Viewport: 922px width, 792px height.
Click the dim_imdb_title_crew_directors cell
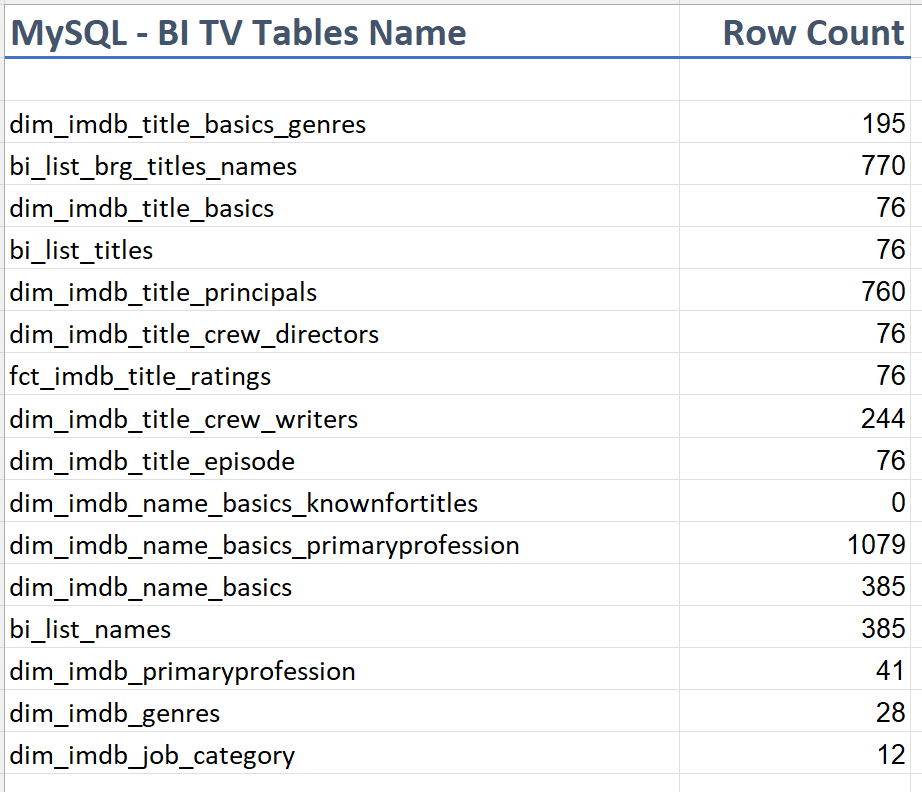coord(342,332)
